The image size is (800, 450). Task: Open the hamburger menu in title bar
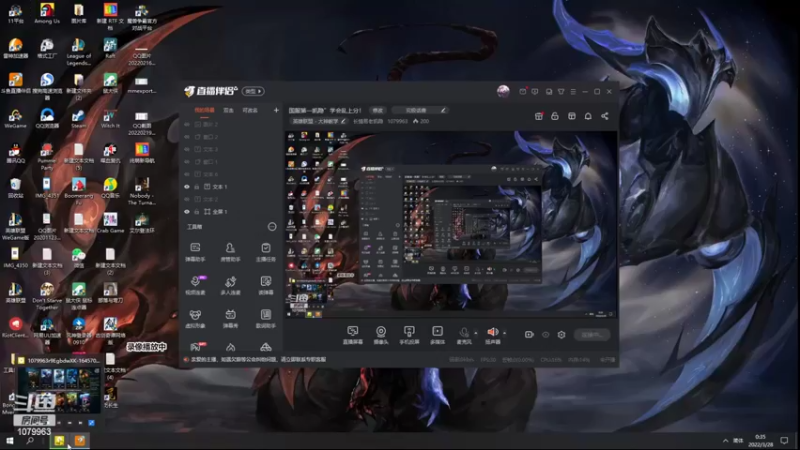(x=573, y=92)
